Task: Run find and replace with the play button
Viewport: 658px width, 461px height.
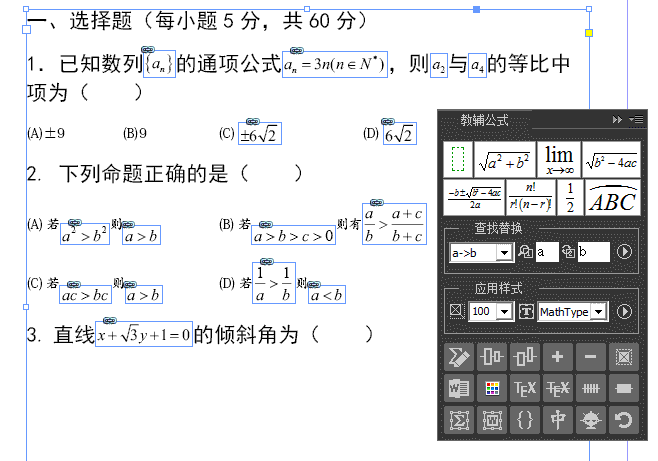Action: tap(626, 252)
